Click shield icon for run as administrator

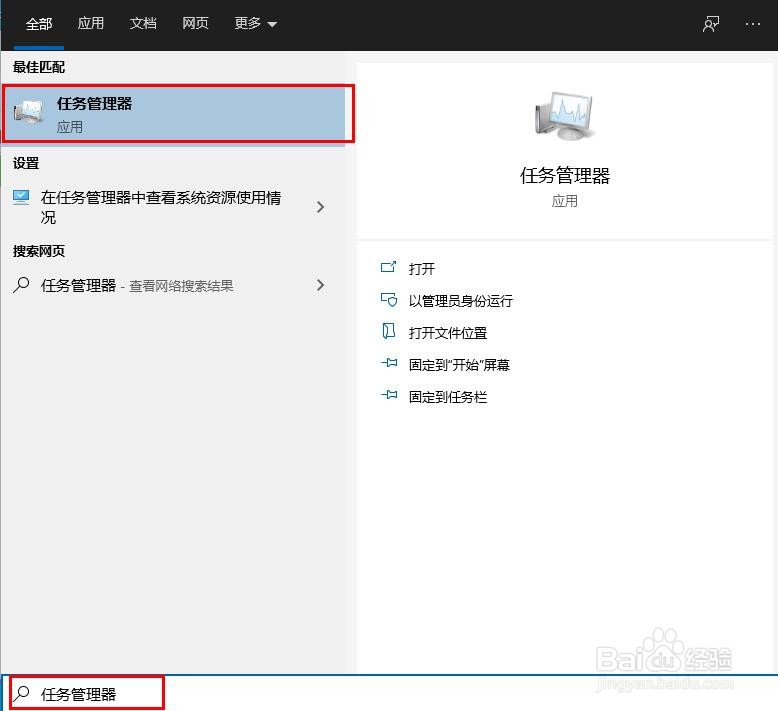coord(389,300)
